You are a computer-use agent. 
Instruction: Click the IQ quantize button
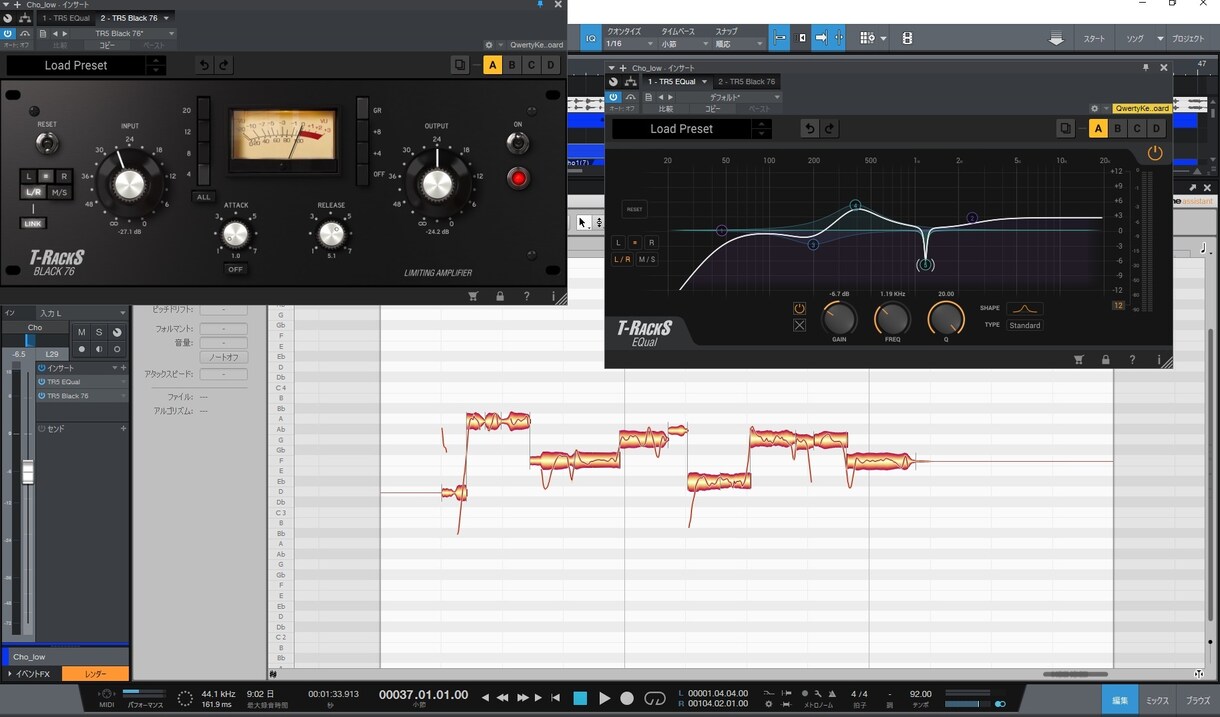[590, 39]
